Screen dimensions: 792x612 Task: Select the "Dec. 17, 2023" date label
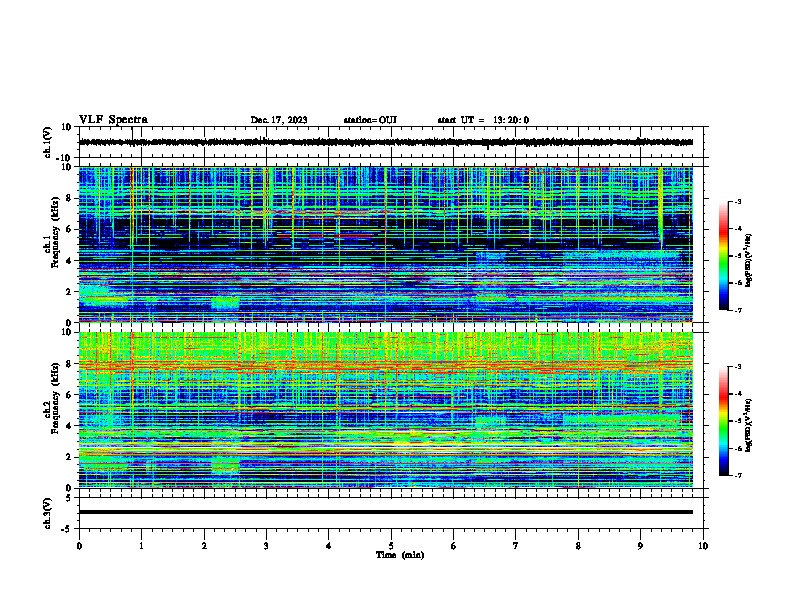coord(279,120)
